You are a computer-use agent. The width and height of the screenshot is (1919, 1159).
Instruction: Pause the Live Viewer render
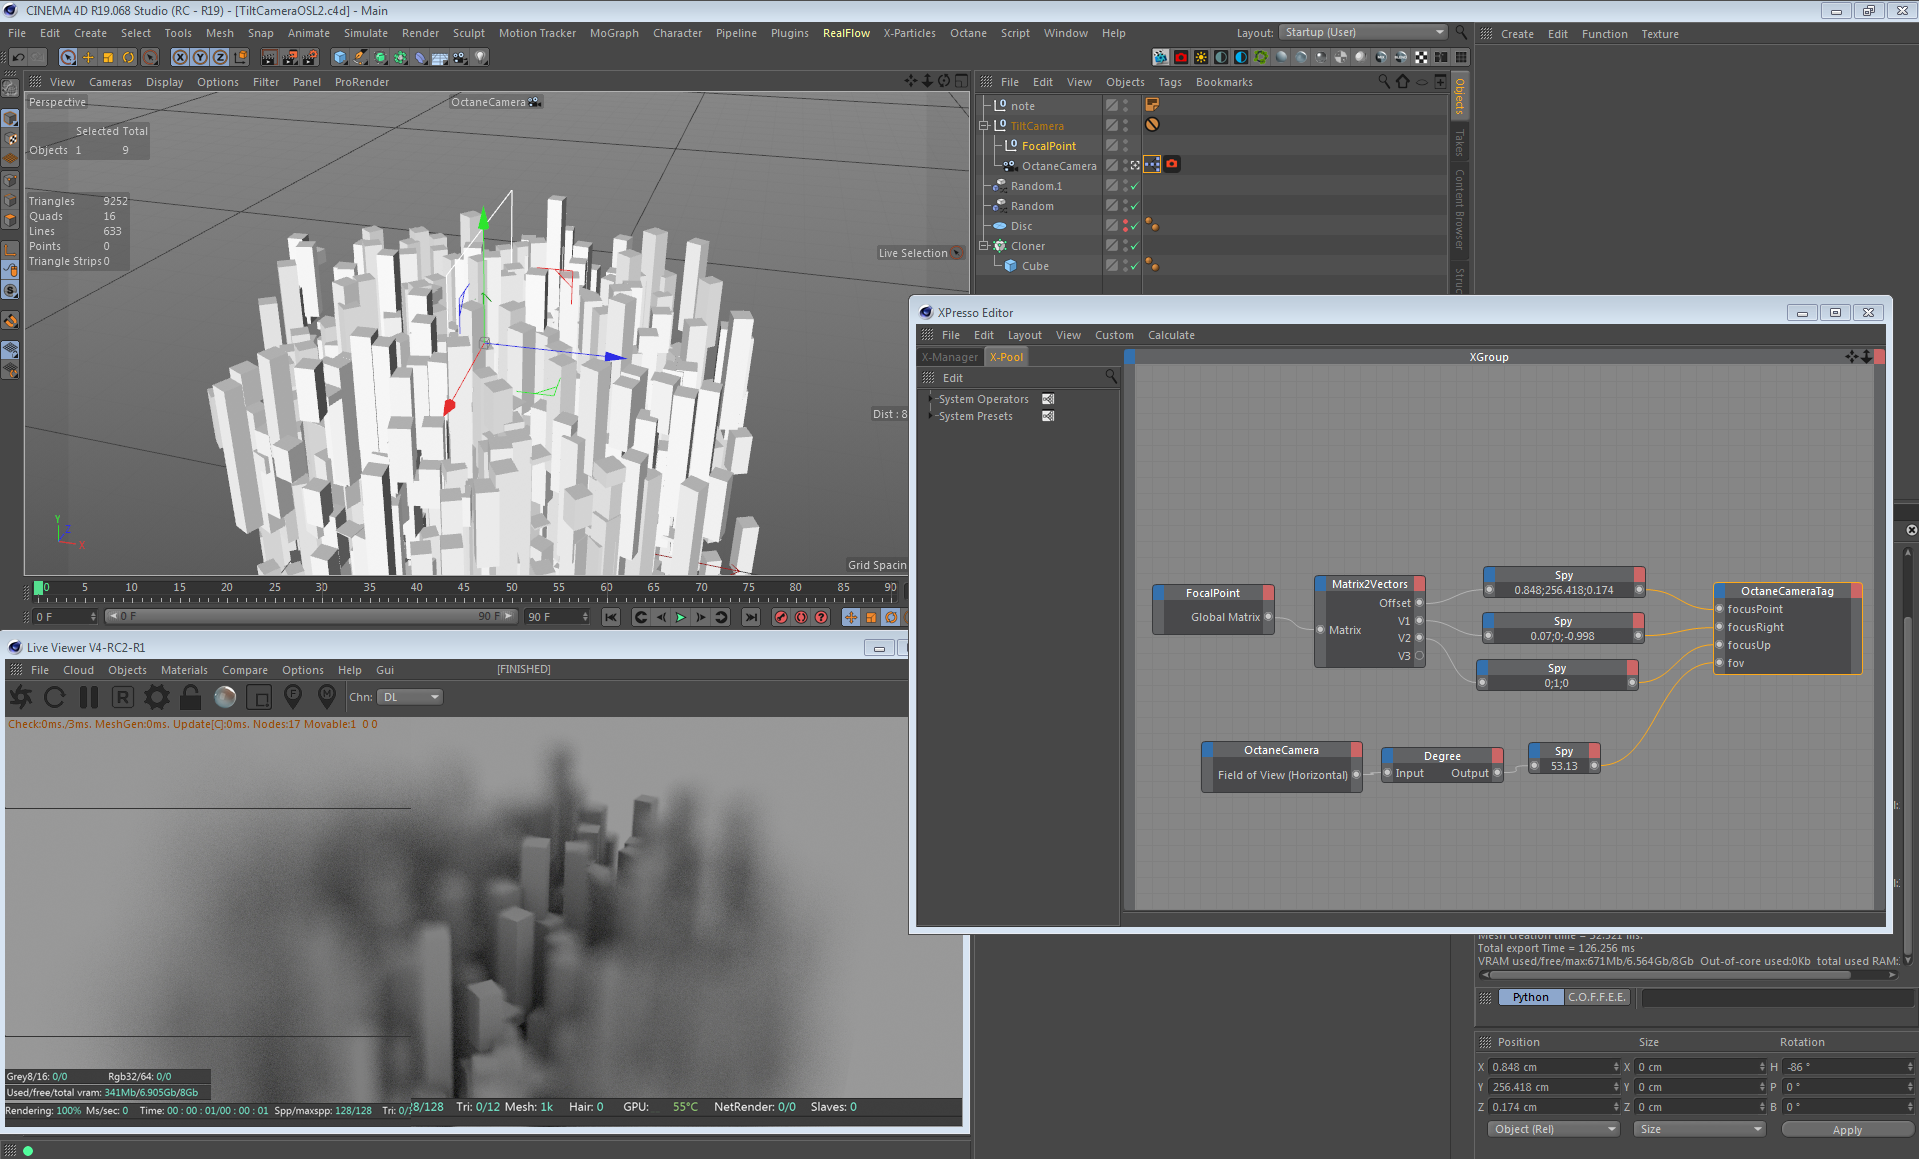point(89,697)
